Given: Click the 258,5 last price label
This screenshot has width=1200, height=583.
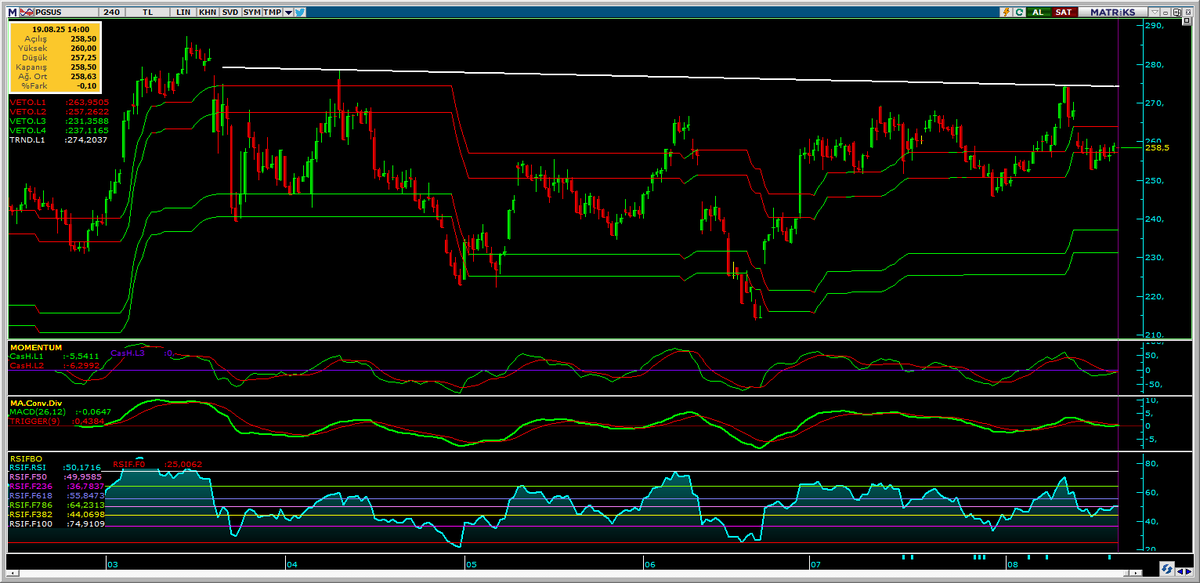Looking at the screenshot, I should (x=1156, y=147).
